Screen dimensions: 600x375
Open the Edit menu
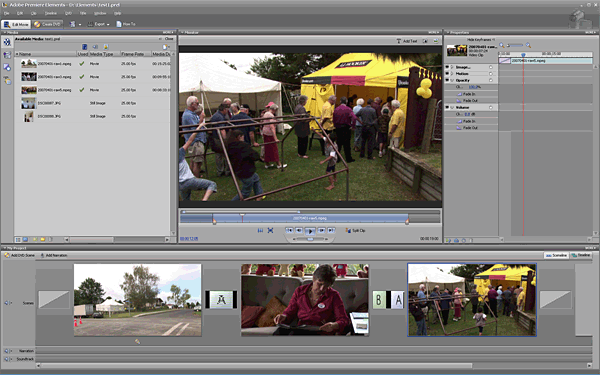(20, 13)
